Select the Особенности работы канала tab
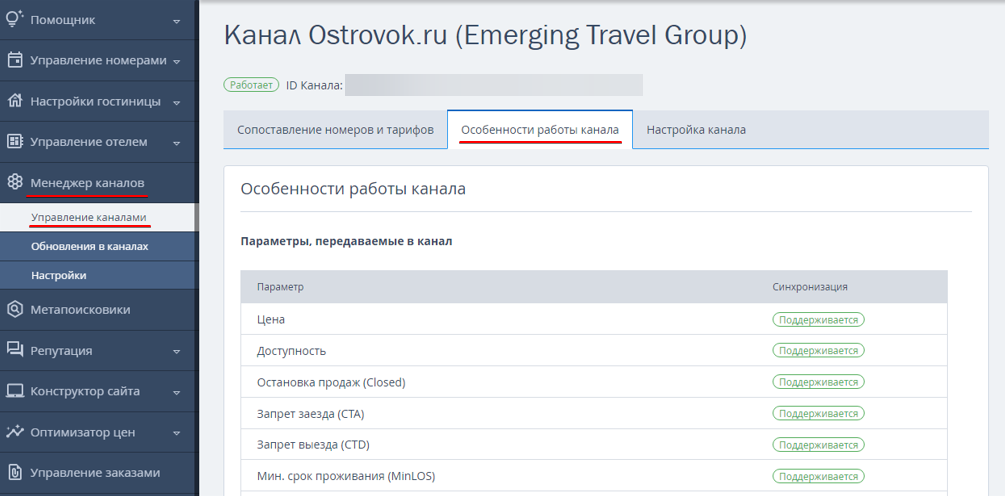Image resolution: width=1005 pixels, height=496 pixels. pos(540,129)
